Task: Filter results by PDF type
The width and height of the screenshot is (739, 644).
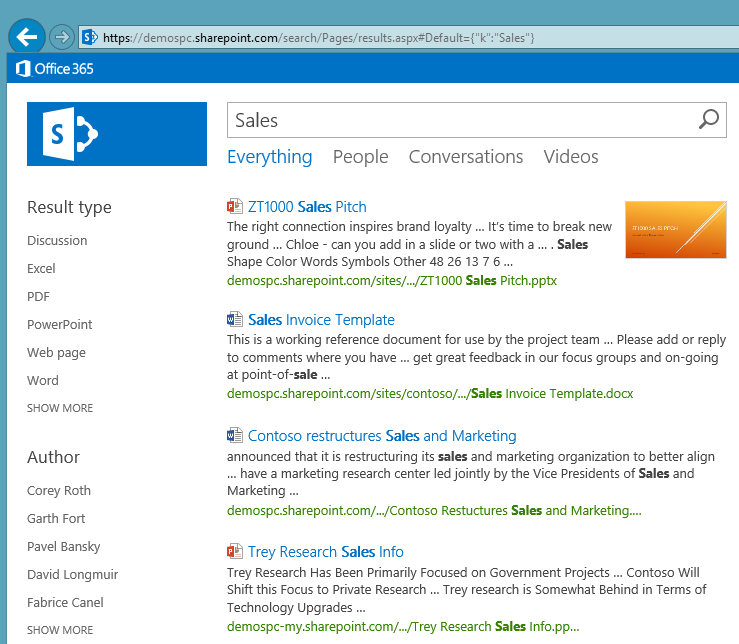Action: 38,297
